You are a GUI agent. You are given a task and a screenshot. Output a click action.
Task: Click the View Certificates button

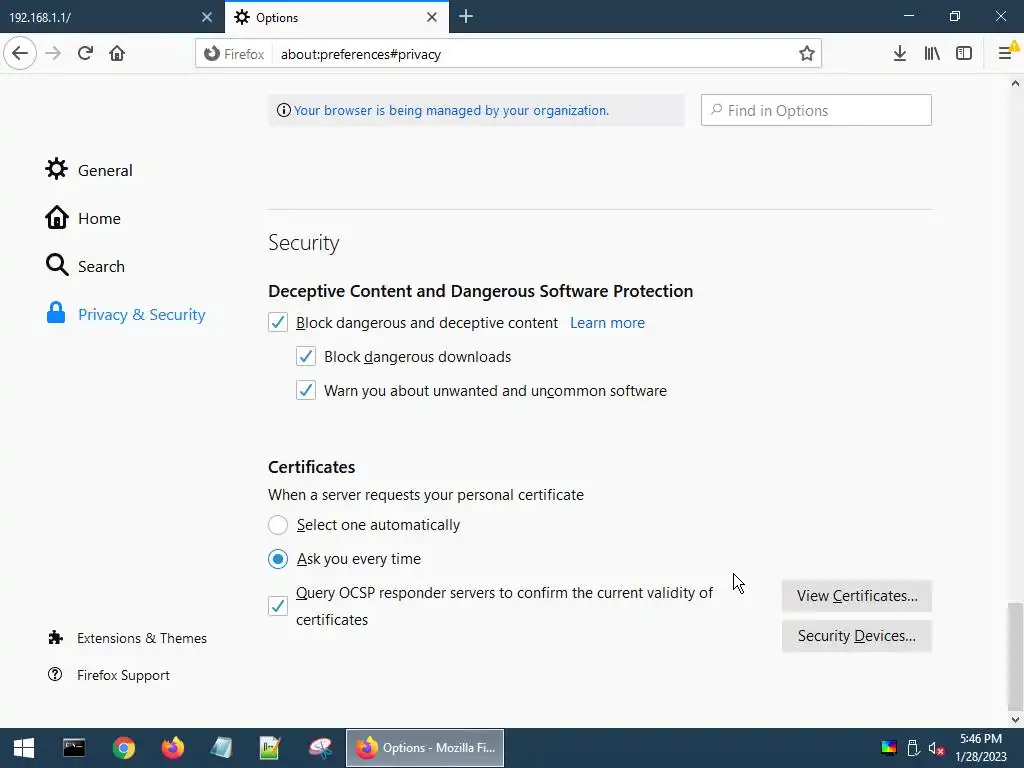[x=856, y=596]
